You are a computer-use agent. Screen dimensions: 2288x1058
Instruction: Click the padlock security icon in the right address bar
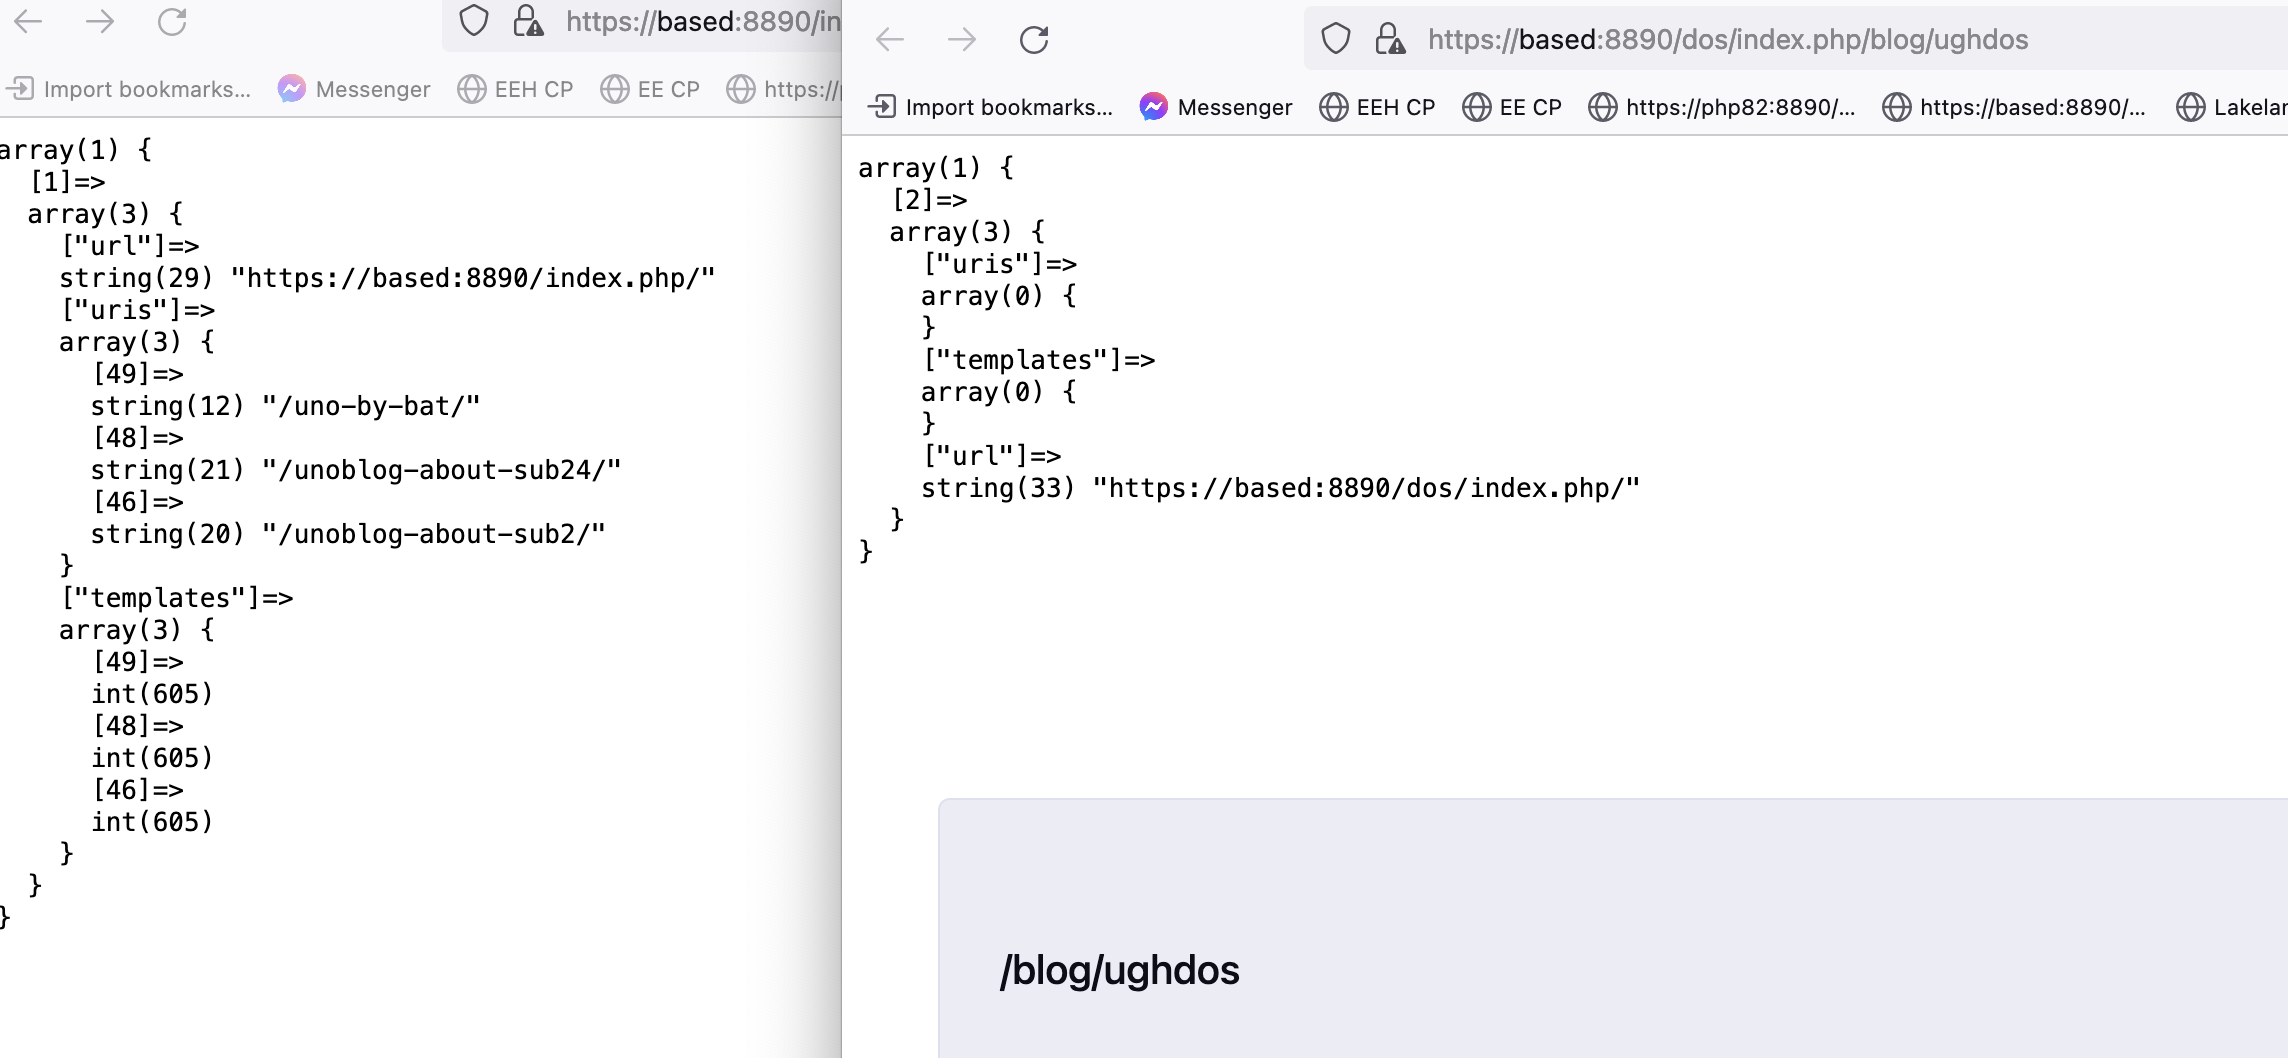click(1392, 39)
